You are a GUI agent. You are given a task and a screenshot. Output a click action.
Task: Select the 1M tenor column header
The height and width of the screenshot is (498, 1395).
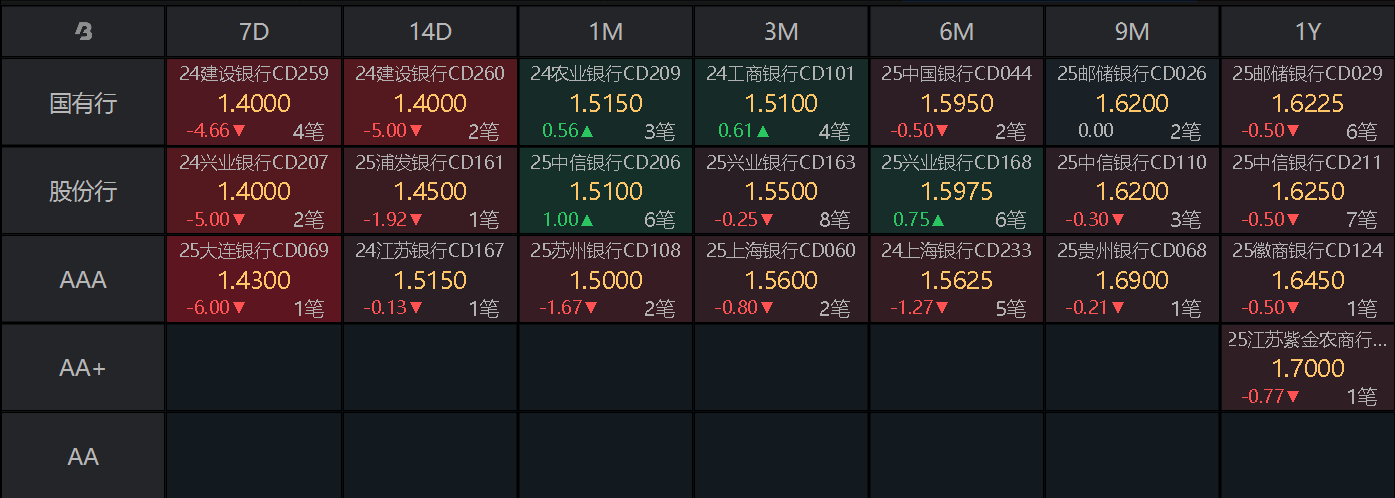(x=605, y=32)
